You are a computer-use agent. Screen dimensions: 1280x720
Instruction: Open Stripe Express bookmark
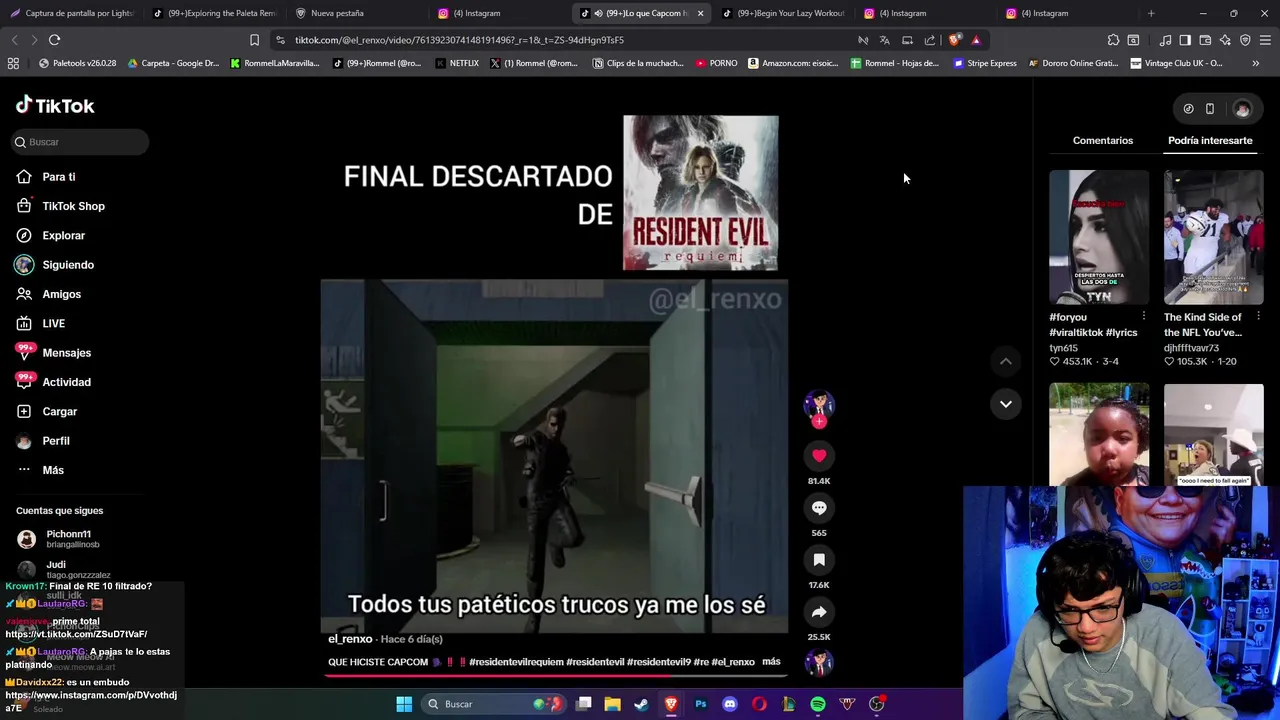coord(985,63)
